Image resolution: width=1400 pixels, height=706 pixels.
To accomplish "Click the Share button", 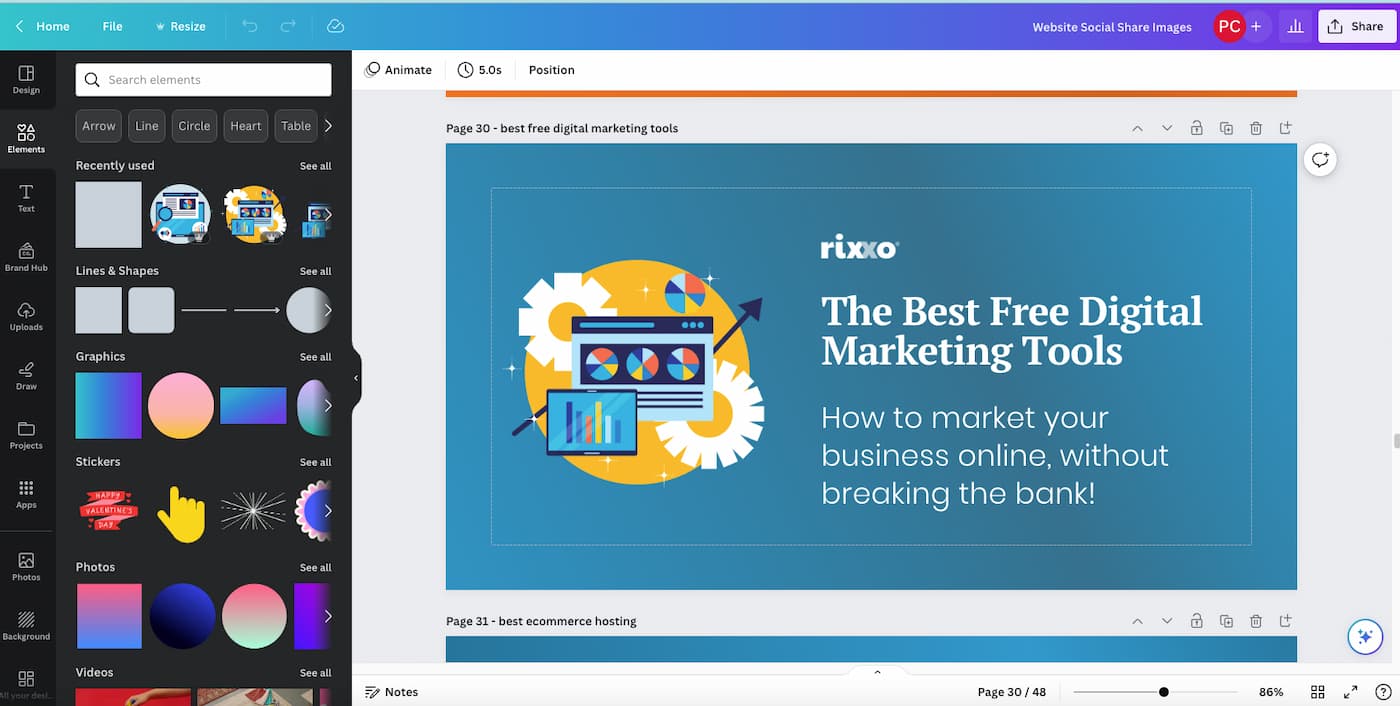I will click(1357, 26).
